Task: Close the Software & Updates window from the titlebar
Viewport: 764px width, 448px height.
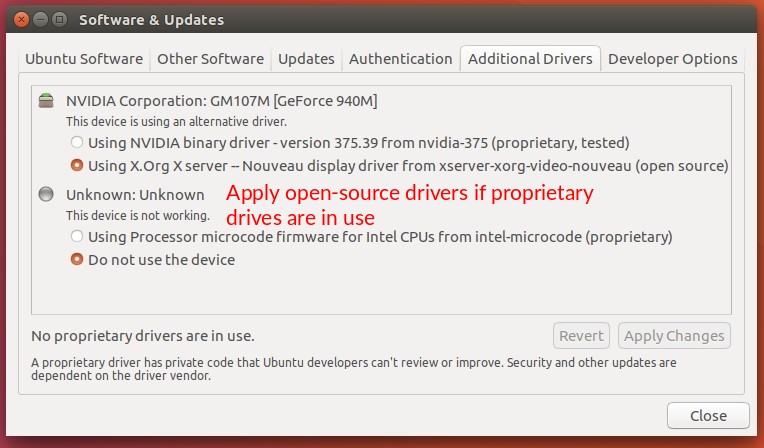Action: point(21,19)
